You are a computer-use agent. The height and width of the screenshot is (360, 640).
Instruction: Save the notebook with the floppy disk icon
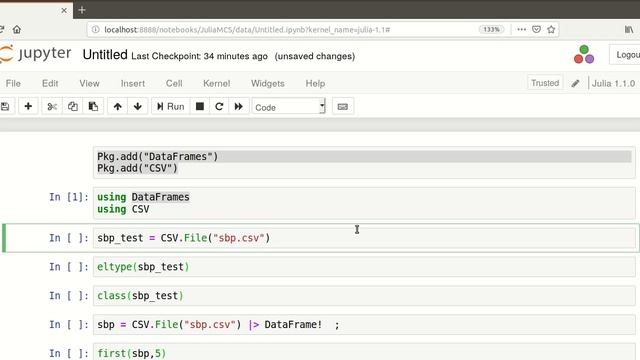point(5,107)
